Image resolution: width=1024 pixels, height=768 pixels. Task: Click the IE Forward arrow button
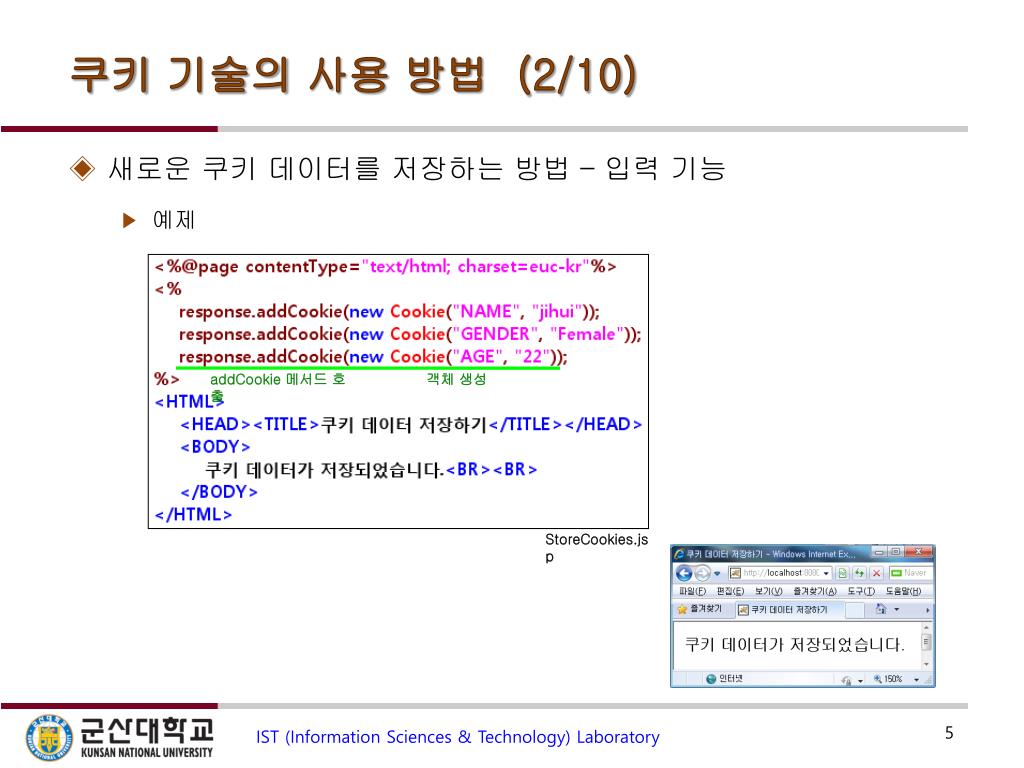pyautogui.click(x=702, y=573)
